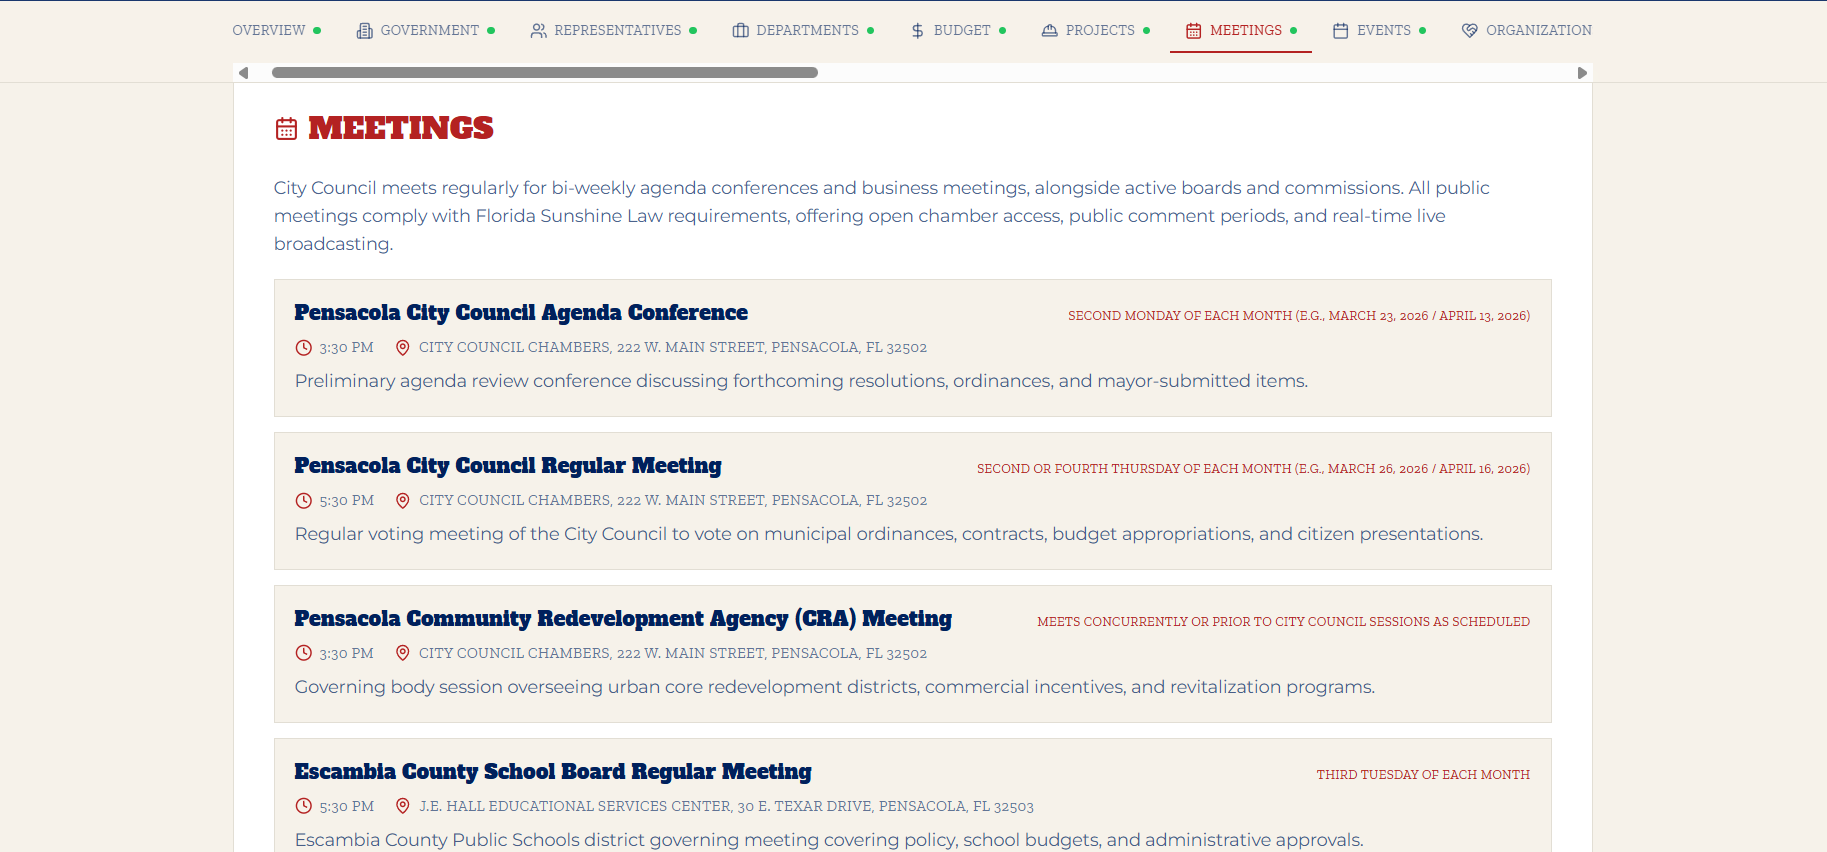
Task: Click the clock icon for School Board Meeting
Action: click(304, 807)
